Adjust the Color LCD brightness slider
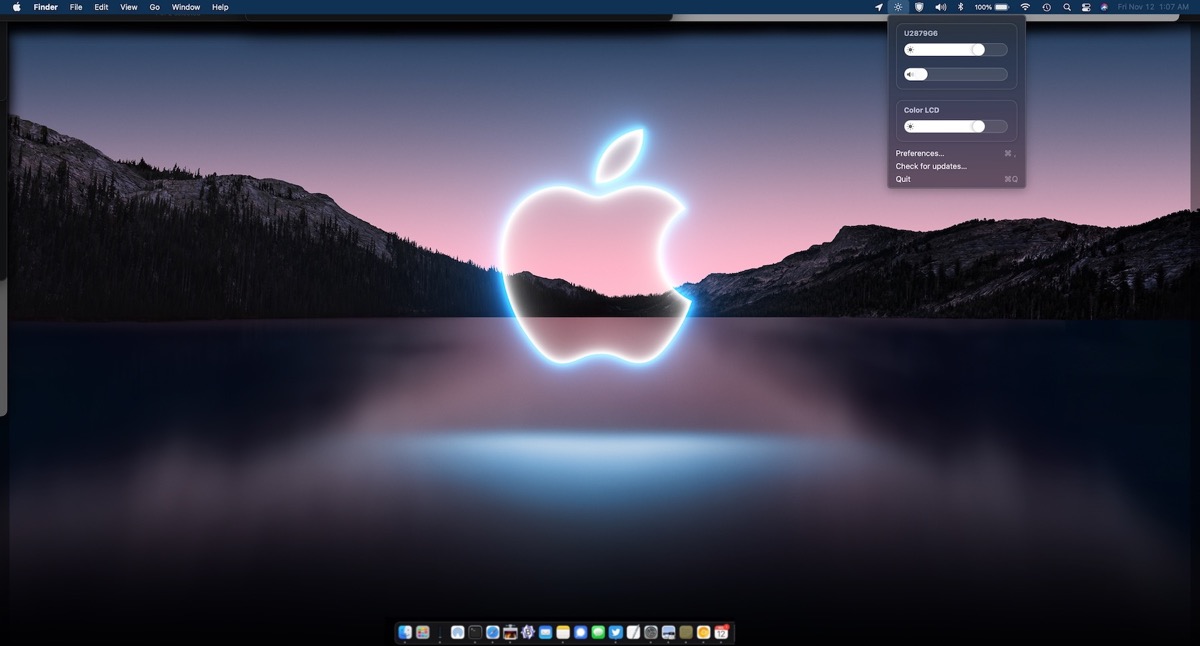 (x=956, y=126)
